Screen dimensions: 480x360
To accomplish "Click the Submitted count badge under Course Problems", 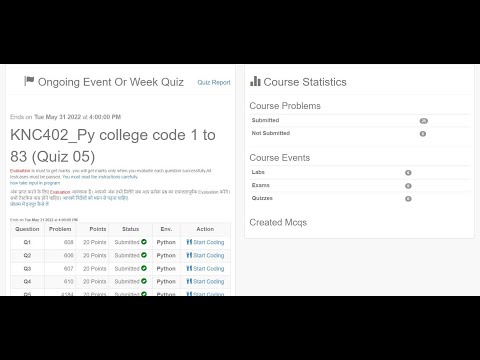I will [424, 121].
